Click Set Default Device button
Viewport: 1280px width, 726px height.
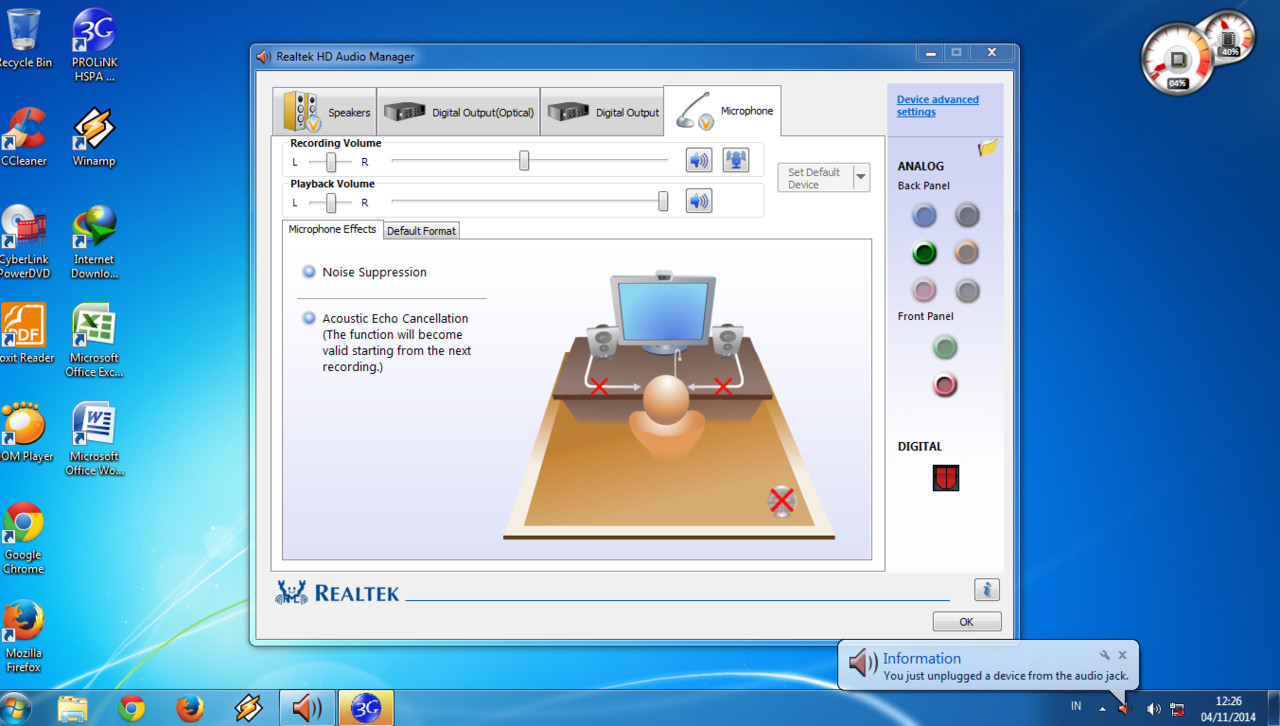(815, 177)
